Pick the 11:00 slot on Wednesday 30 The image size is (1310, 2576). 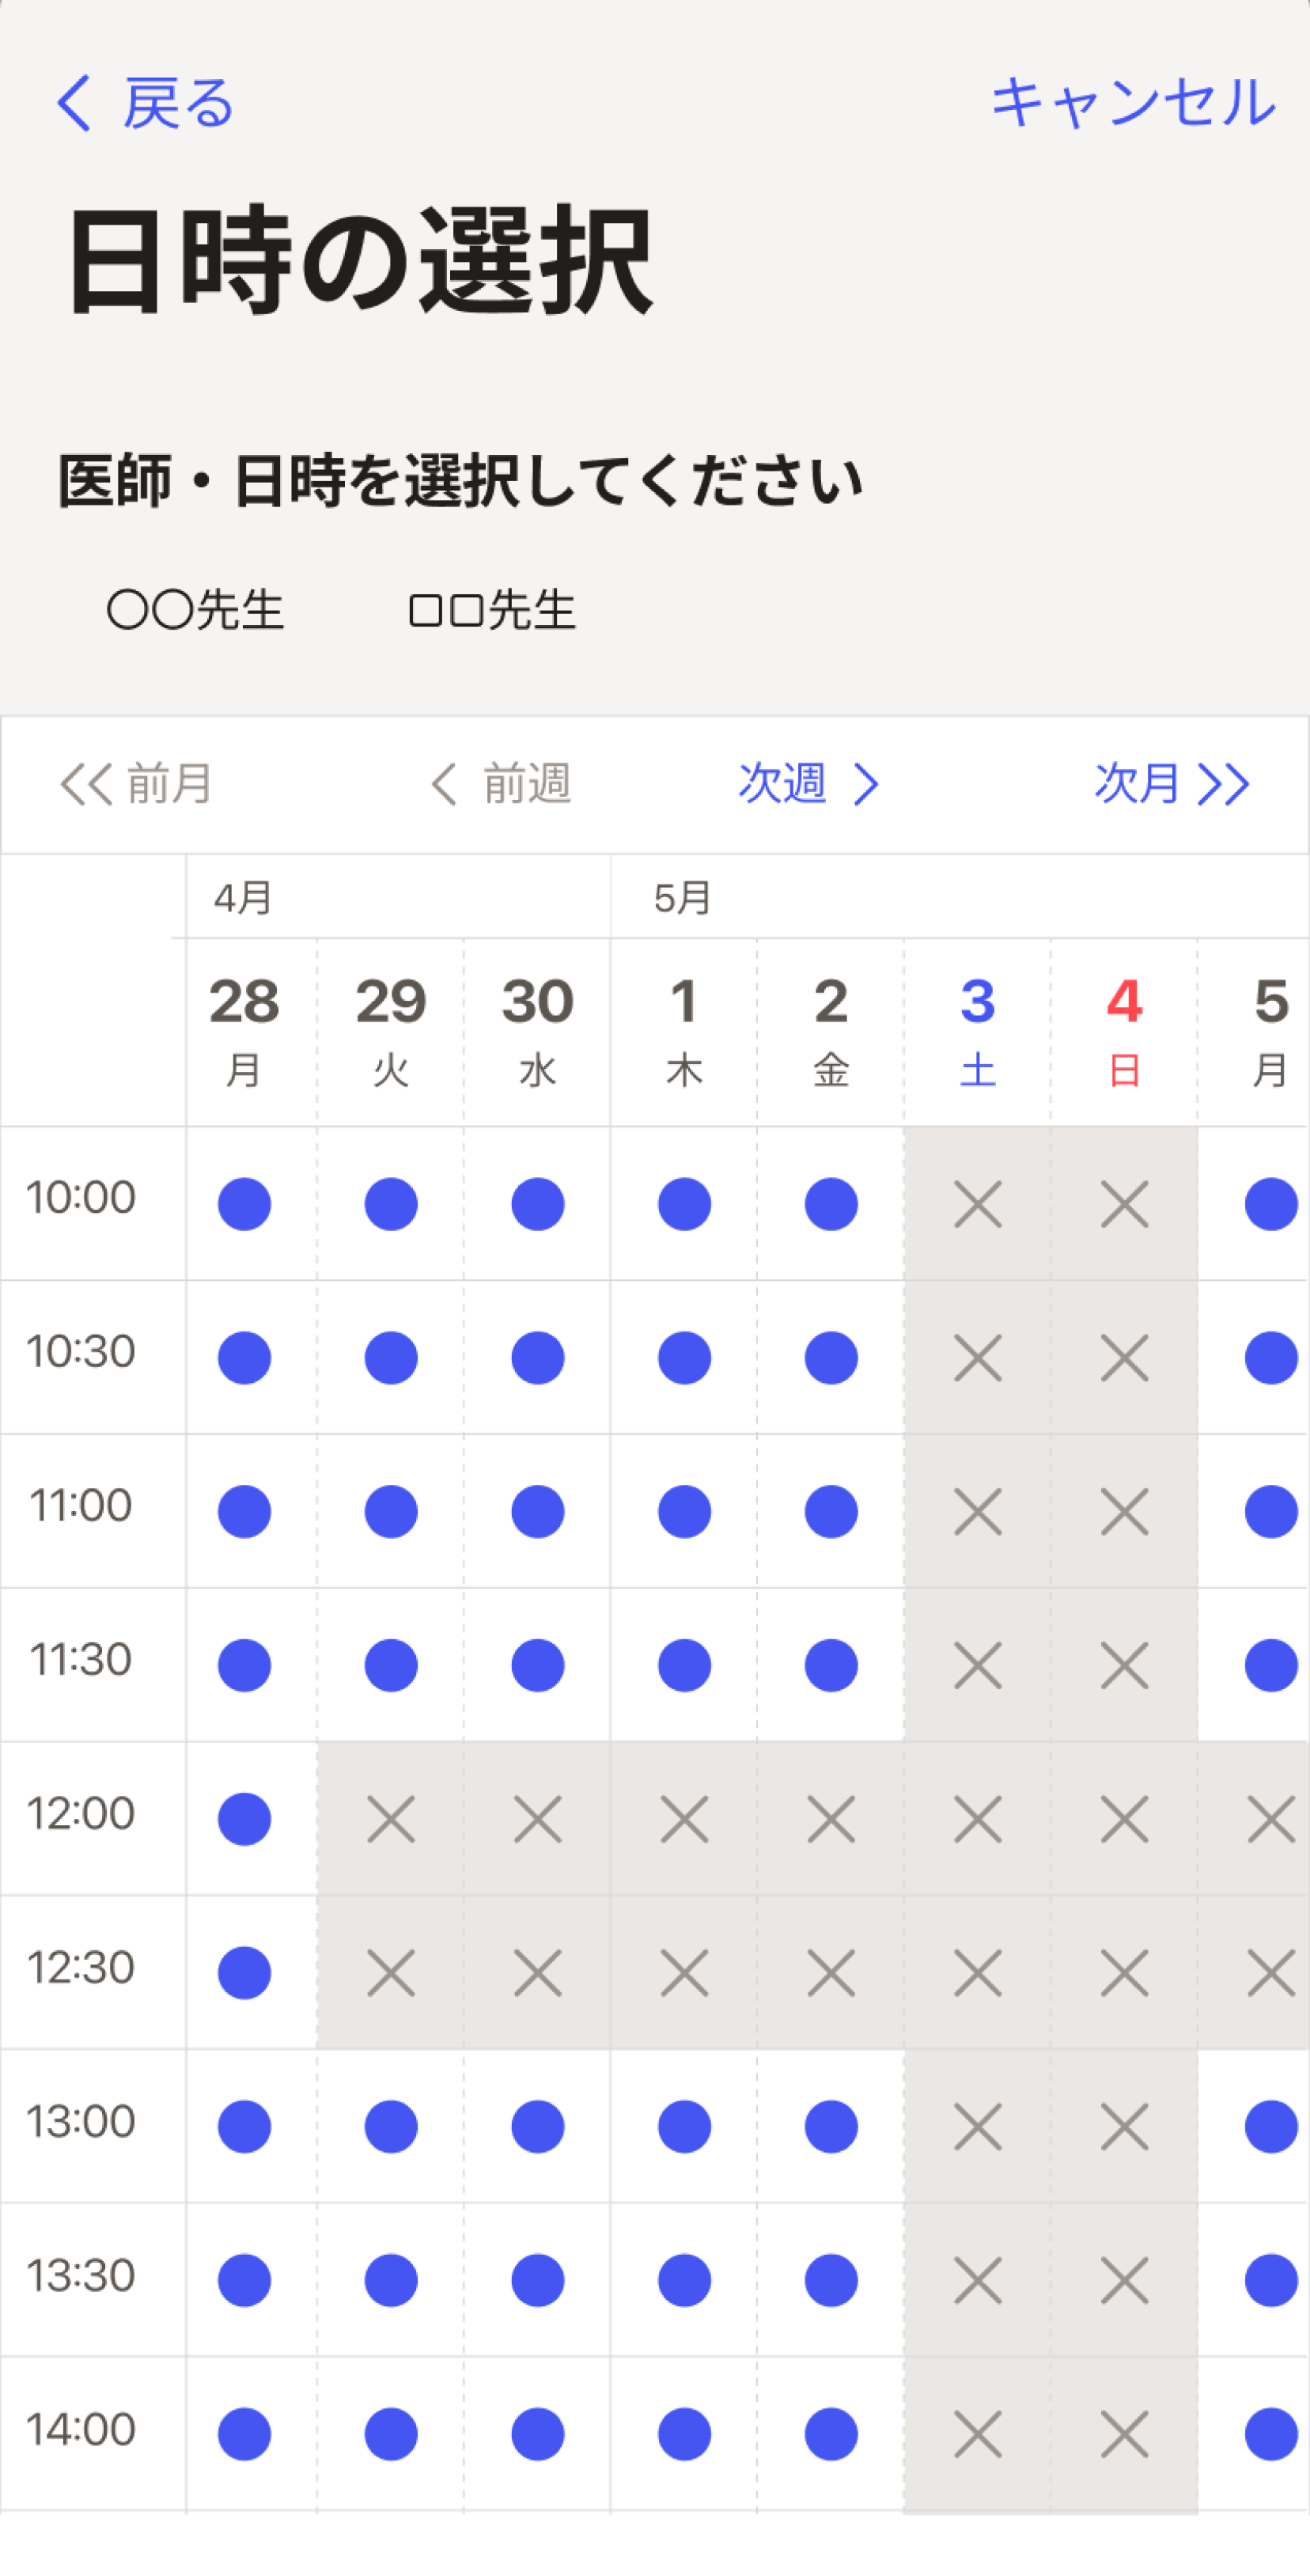click(x=538, y=1511)
